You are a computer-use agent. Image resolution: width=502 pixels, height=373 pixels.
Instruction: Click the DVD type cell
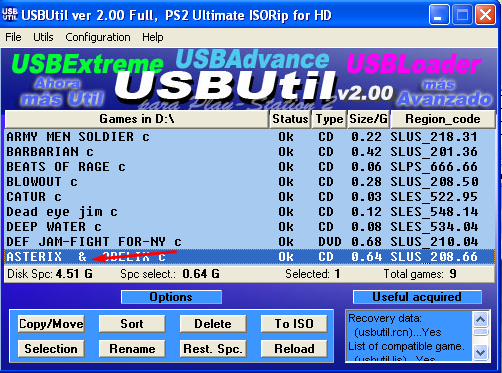click(x=329, y=242)
